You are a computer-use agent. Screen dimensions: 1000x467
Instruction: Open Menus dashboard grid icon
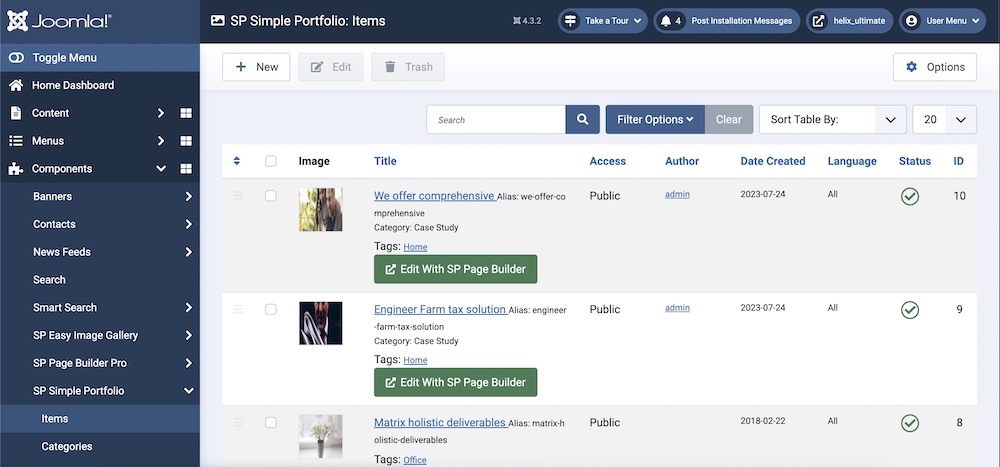point(186,141)
